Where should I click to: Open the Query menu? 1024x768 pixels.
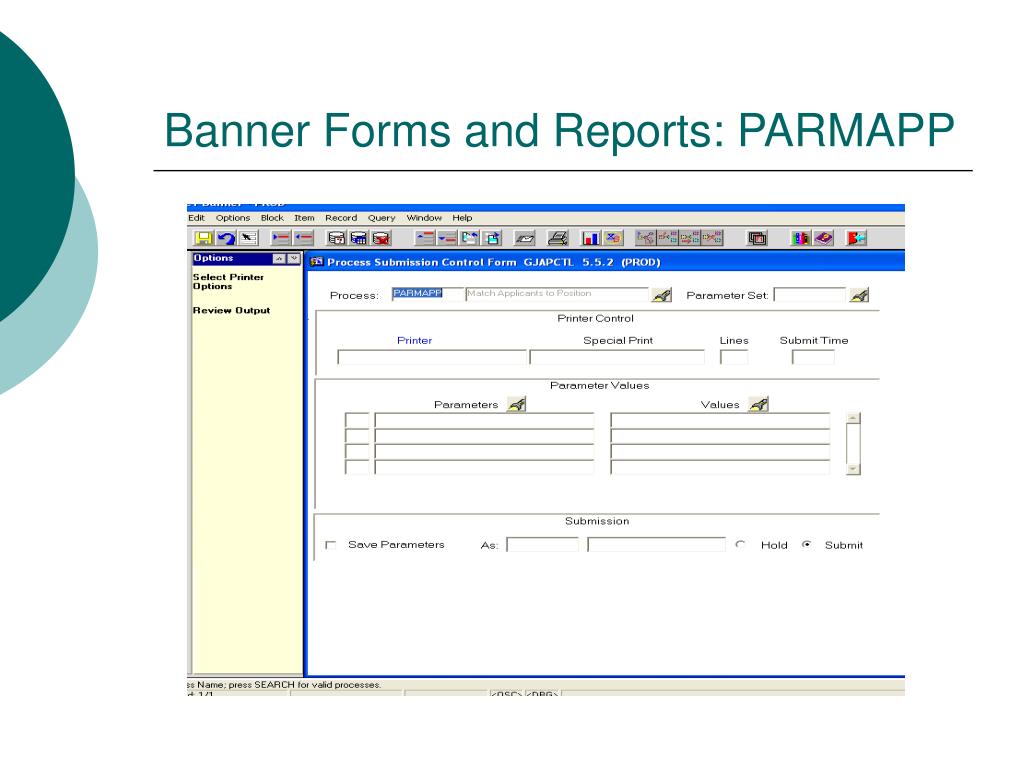[x=381, y=218]
